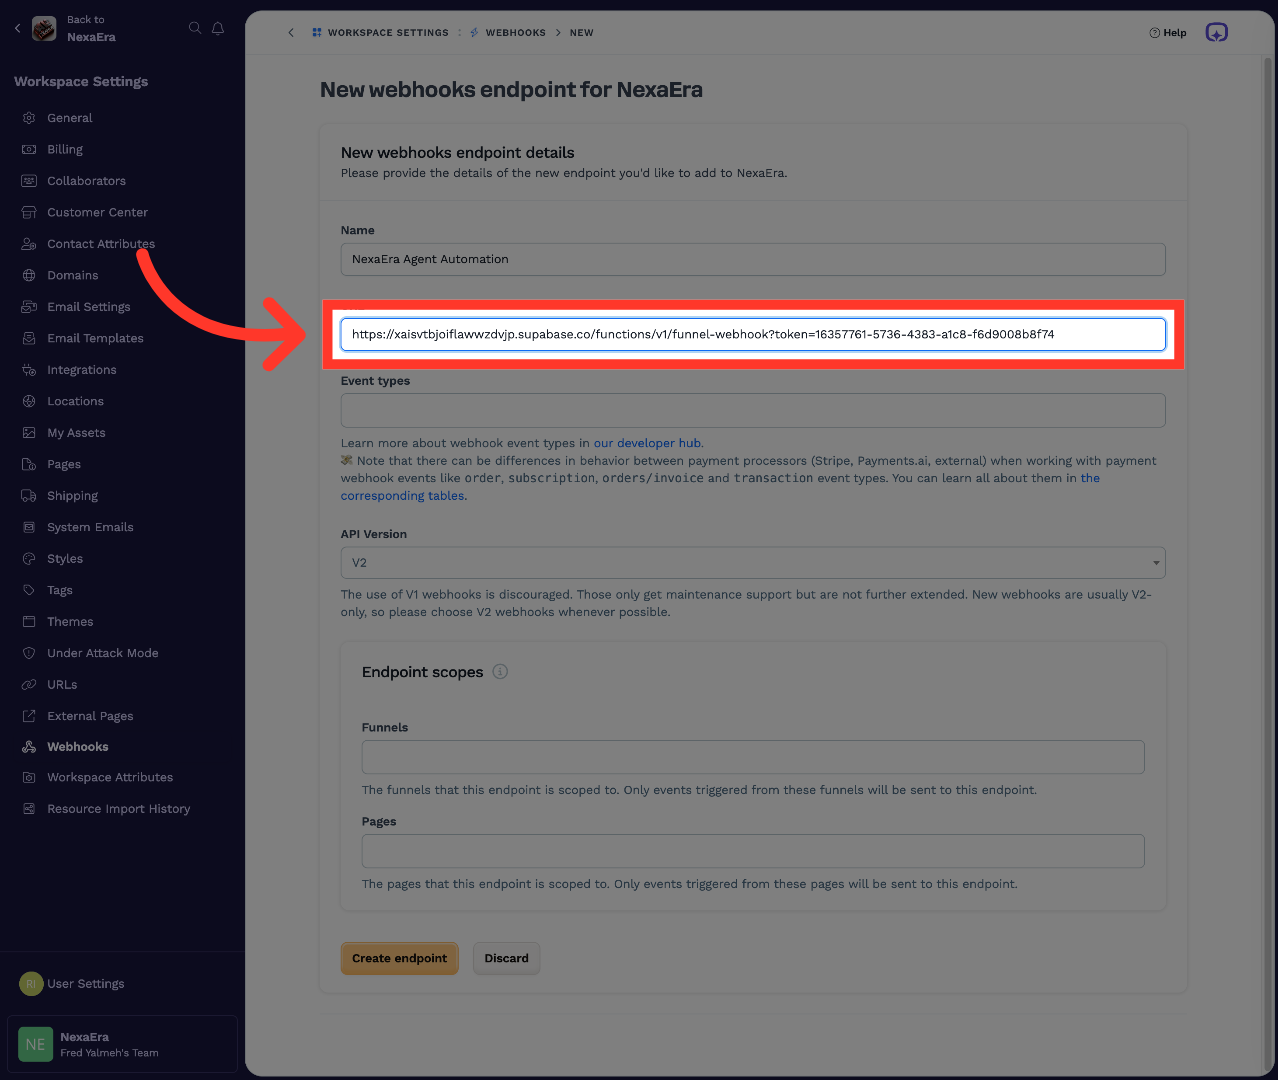Click the External Pages icon
Image resolution: width=1278 pixels, height=1080 pixels.
click(29, 716)
